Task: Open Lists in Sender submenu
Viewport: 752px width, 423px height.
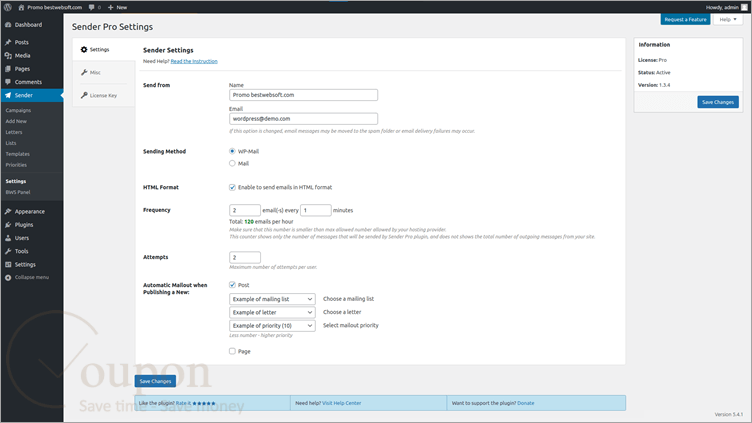Action: pyautogui.click(x=11, y=143)
